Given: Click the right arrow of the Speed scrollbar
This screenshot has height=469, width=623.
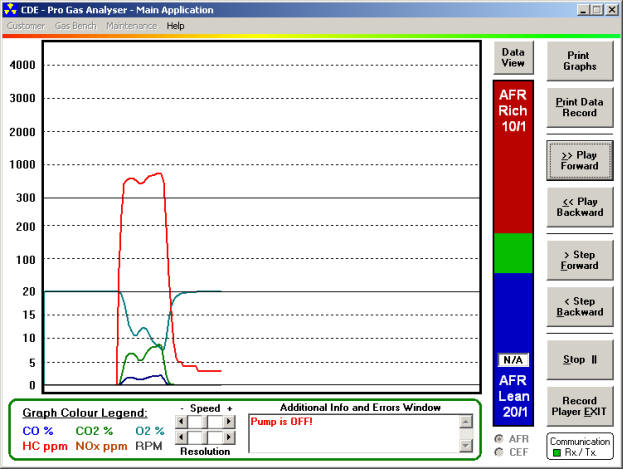Looking at the screenshot, I should point(229,422).
